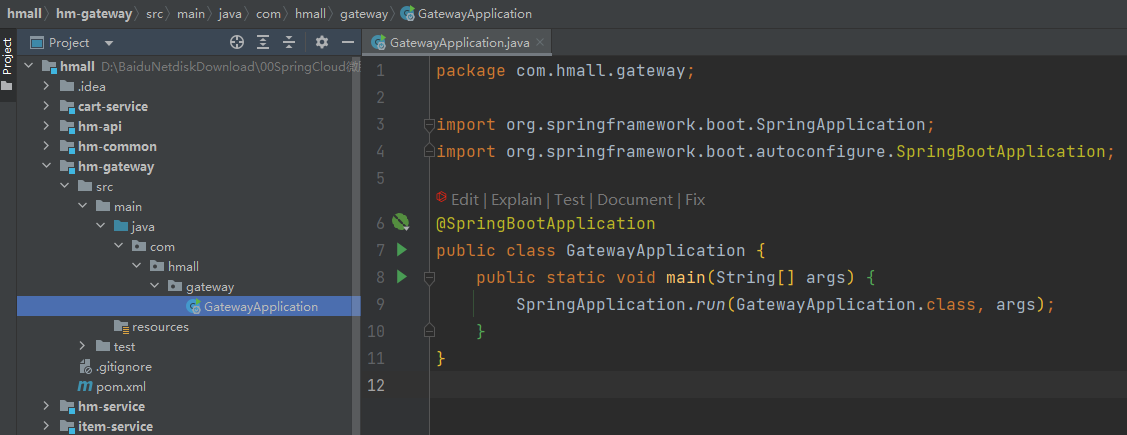
Task: Click the .gitignore file icon
Action: point(85,367)
